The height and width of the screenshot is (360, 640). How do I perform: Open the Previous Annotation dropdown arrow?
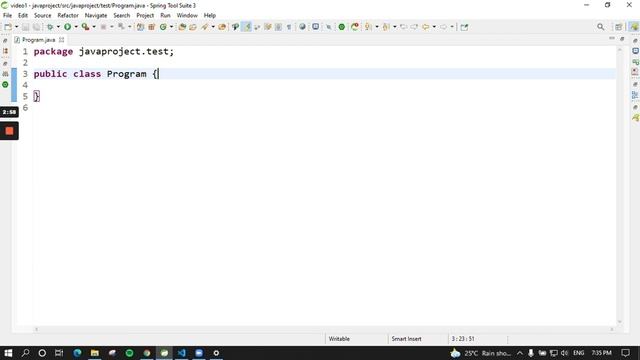point(395,27)
